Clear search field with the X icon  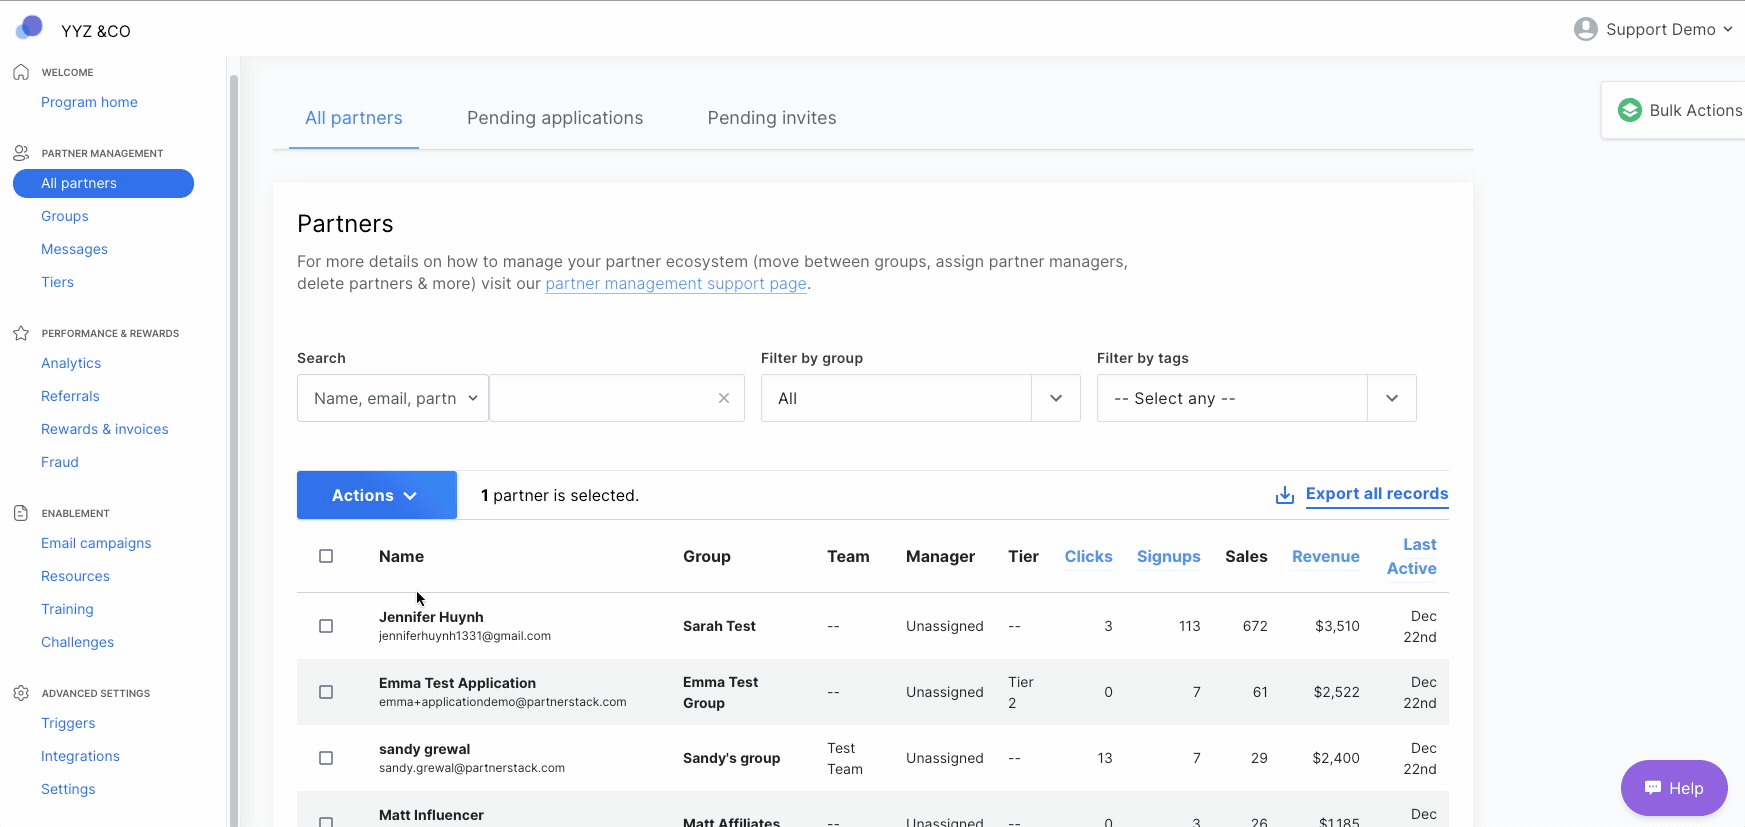(x=724, y=398)
